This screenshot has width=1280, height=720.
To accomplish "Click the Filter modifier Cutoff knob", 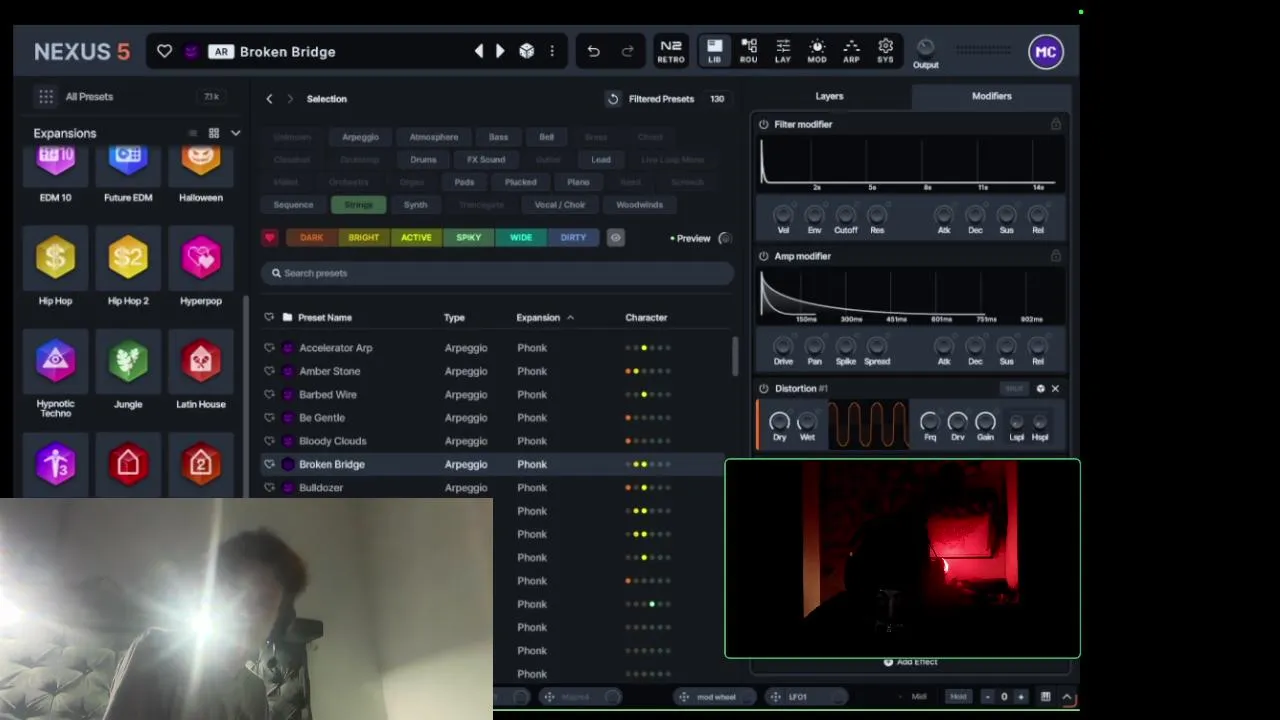I will point(846,214).
